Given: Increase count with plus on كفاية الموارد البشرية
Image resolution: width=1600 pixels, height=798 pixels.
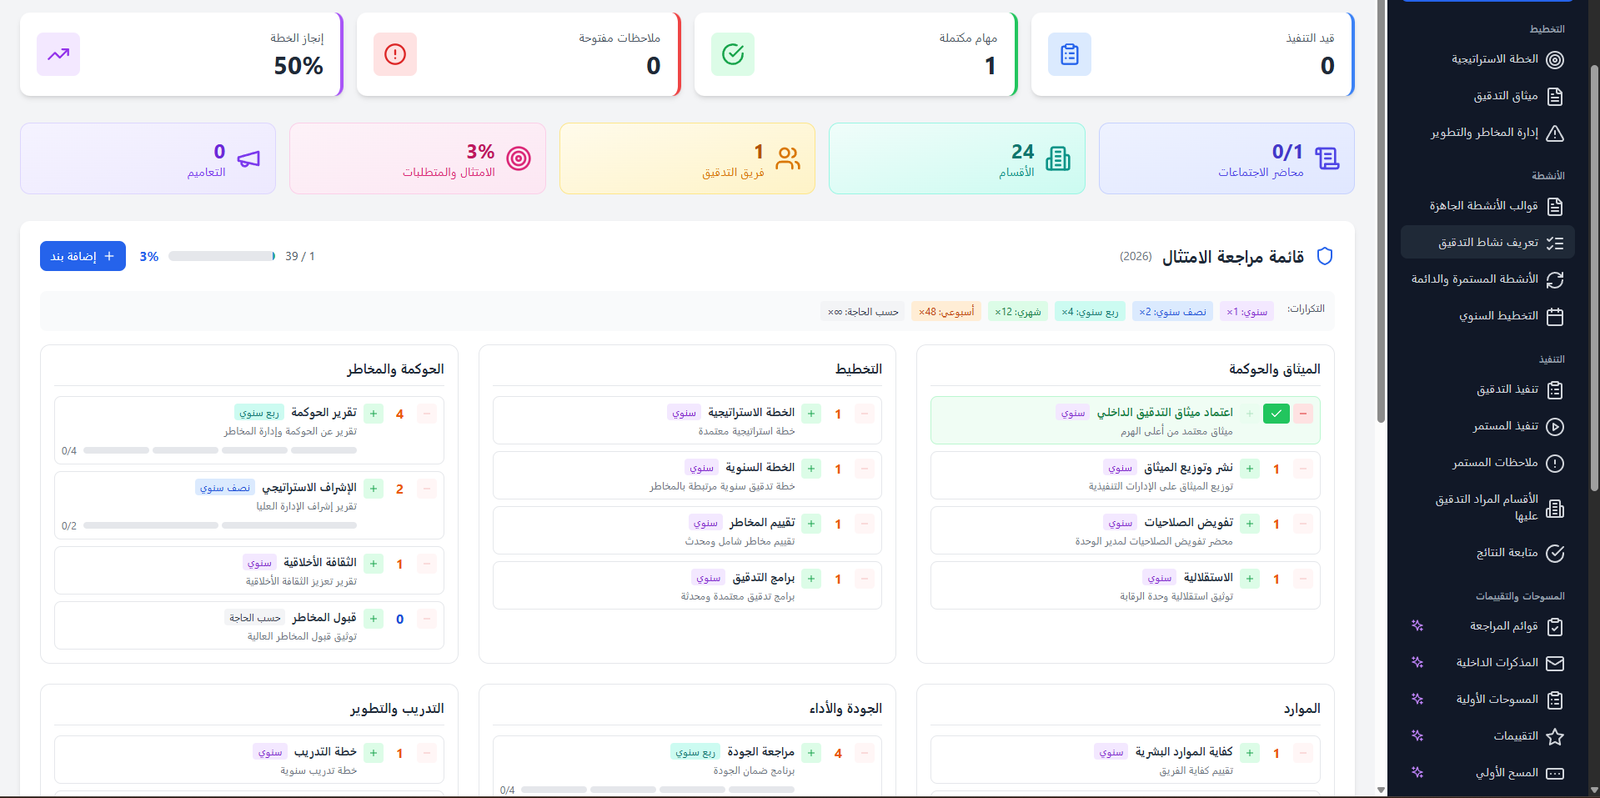Looking at the screenshot, I should (x=1250, y=754).
